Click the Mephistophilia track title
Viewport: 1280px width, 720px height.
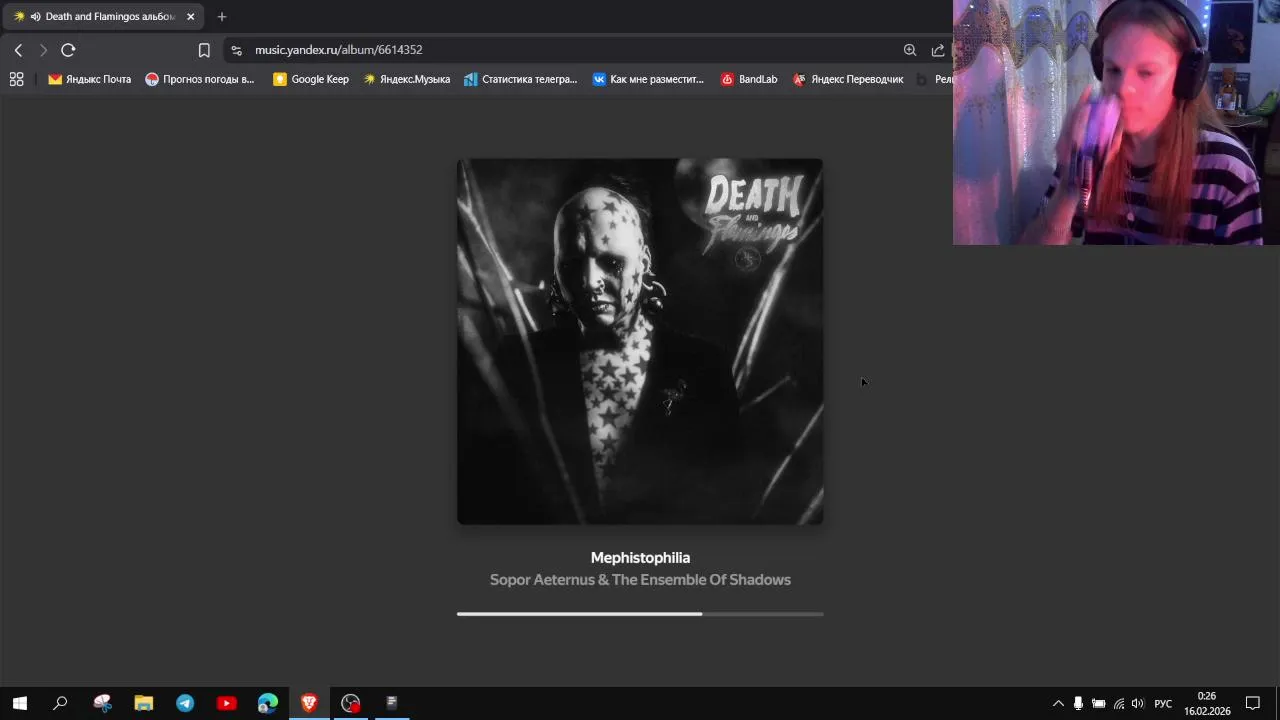click(640, 558)
